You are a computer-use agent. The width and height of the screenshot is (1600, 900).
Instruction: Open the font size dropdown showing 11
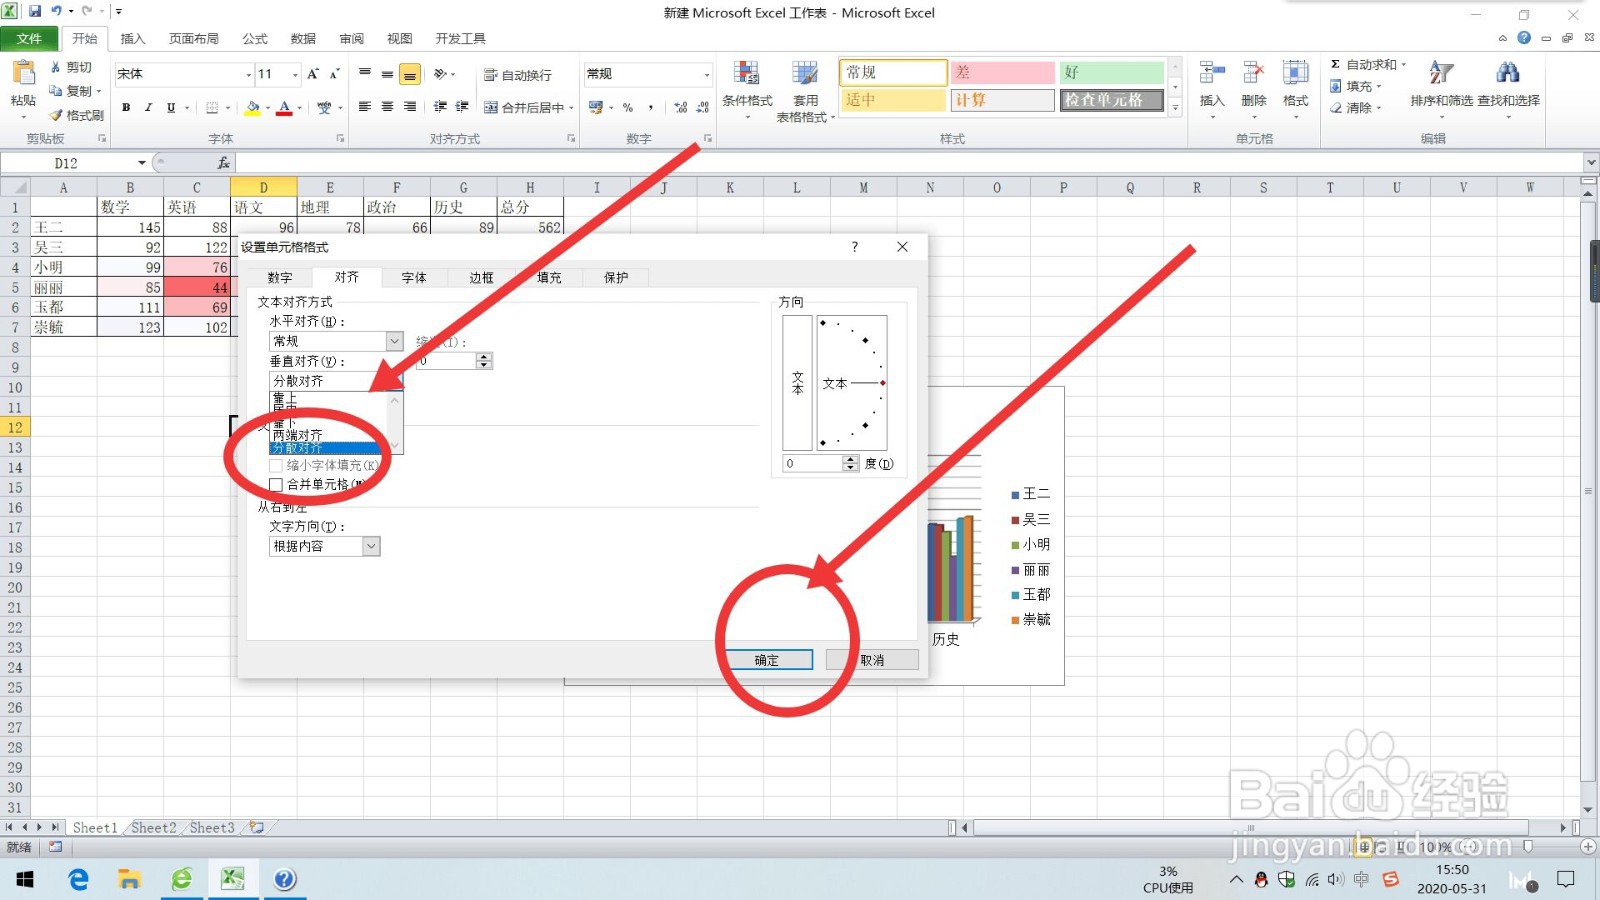point(295,75)
